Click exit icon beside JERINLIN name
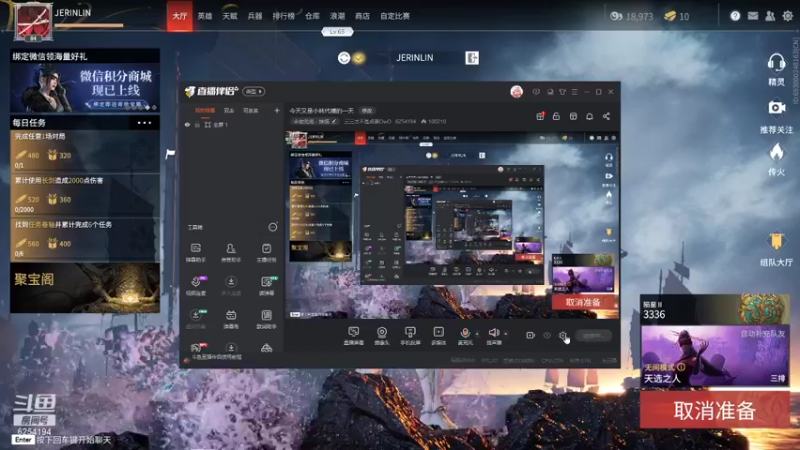Image resolution: width=800 pixels, height=450 pixels. pos(472,58)
